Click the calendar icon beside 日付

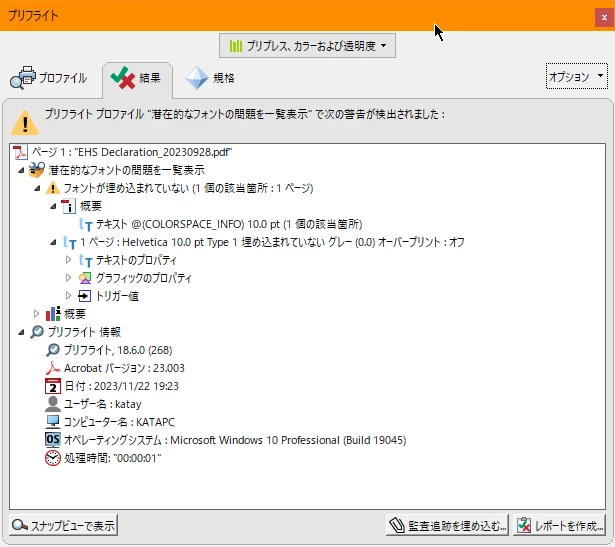[x=53, y=386]
